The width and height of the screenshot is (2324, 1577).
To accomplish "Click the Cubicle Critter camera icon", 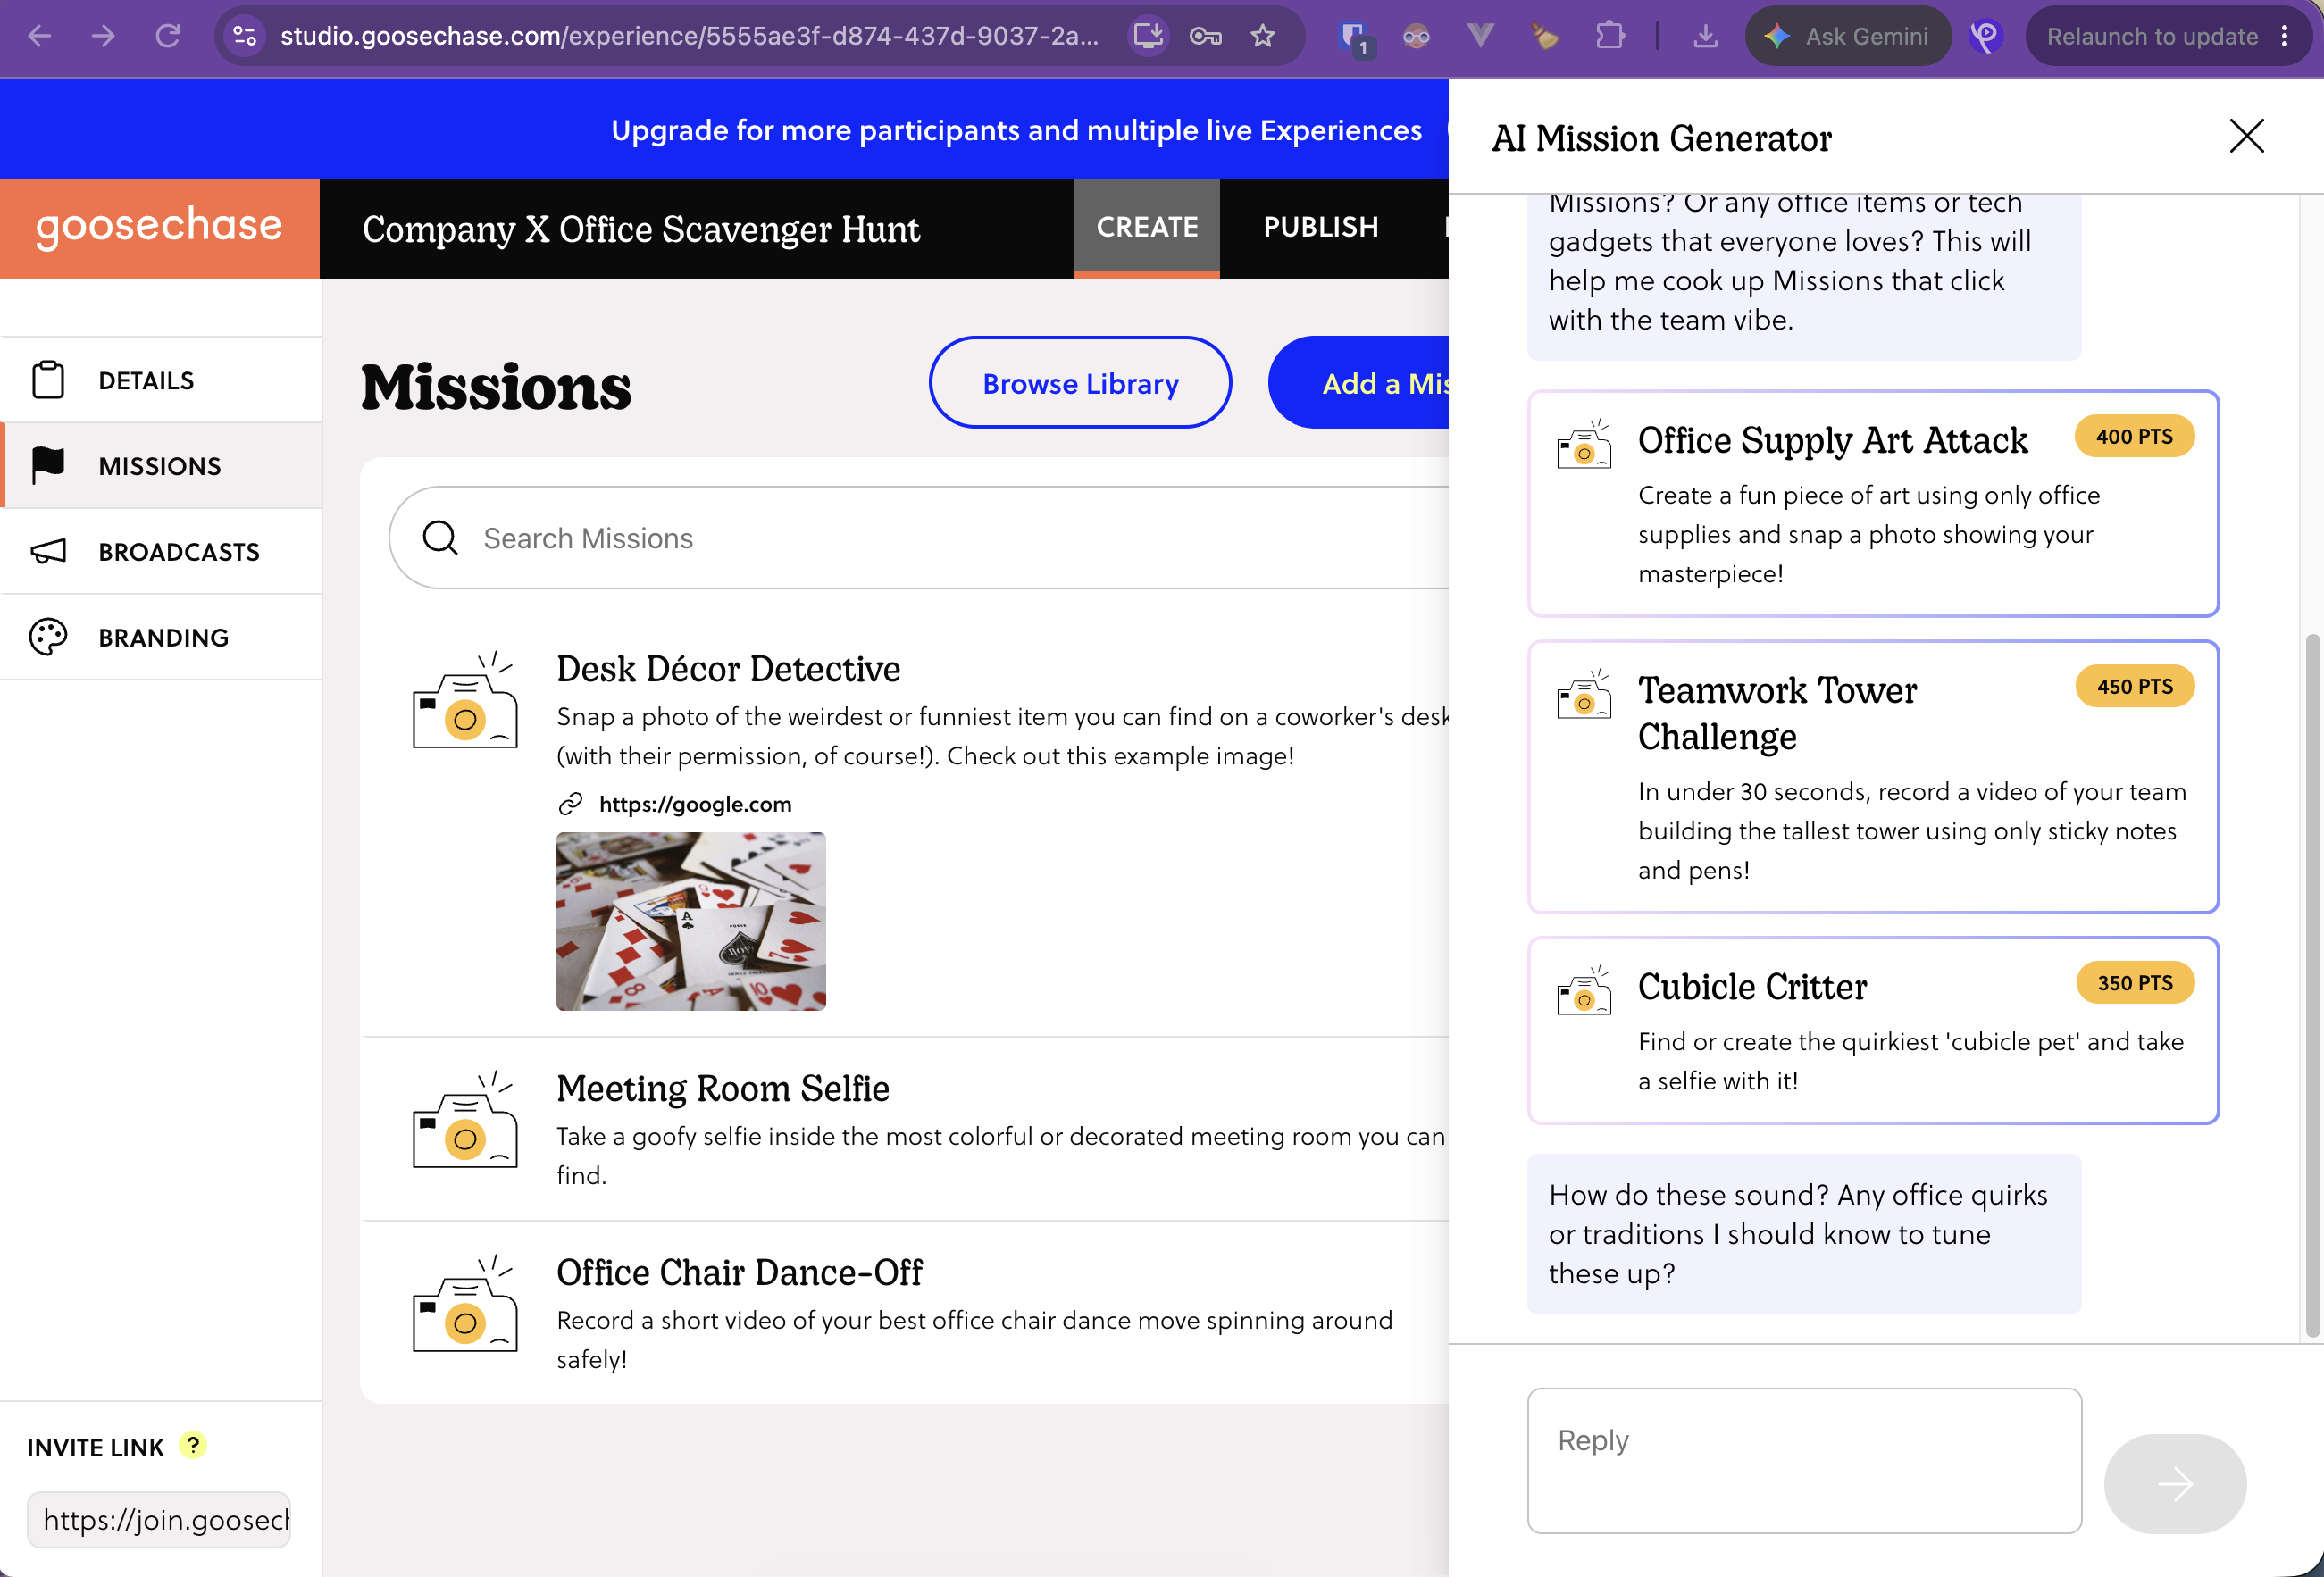I will click(1584, 990).
